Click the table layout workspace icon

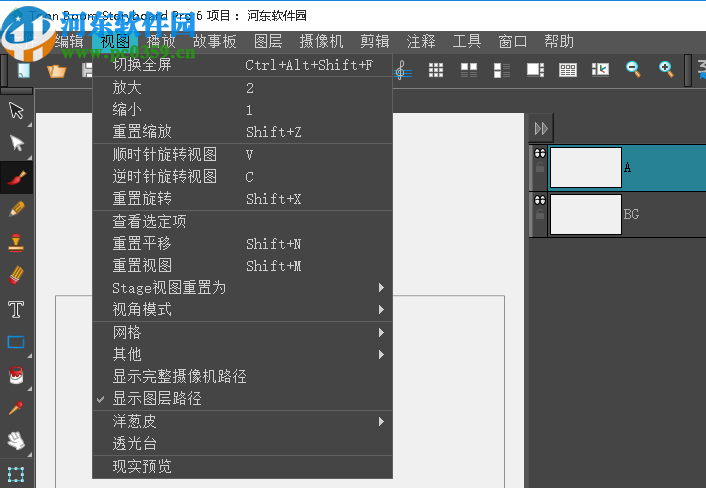tap(568, 70)
